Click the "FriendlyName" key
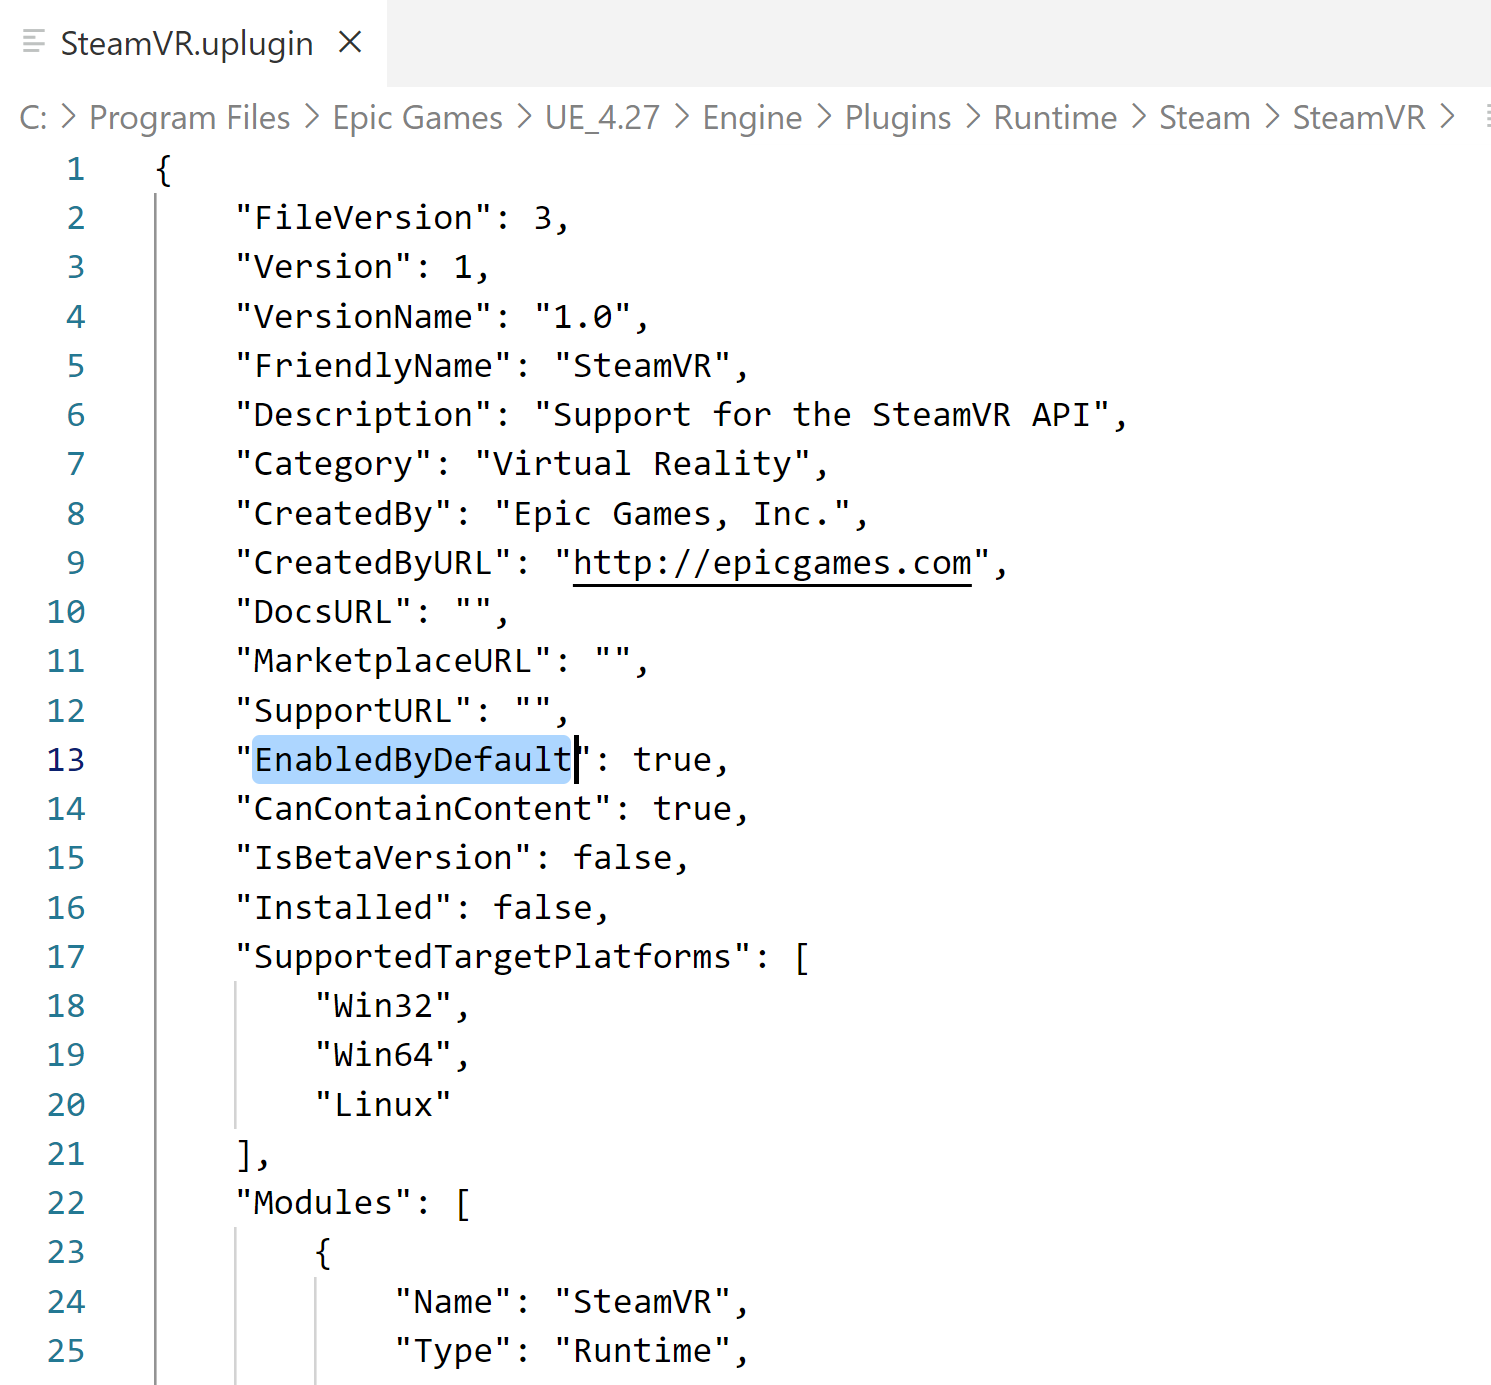This screenshot has height=1385, width=1491. tap(373, 366)
